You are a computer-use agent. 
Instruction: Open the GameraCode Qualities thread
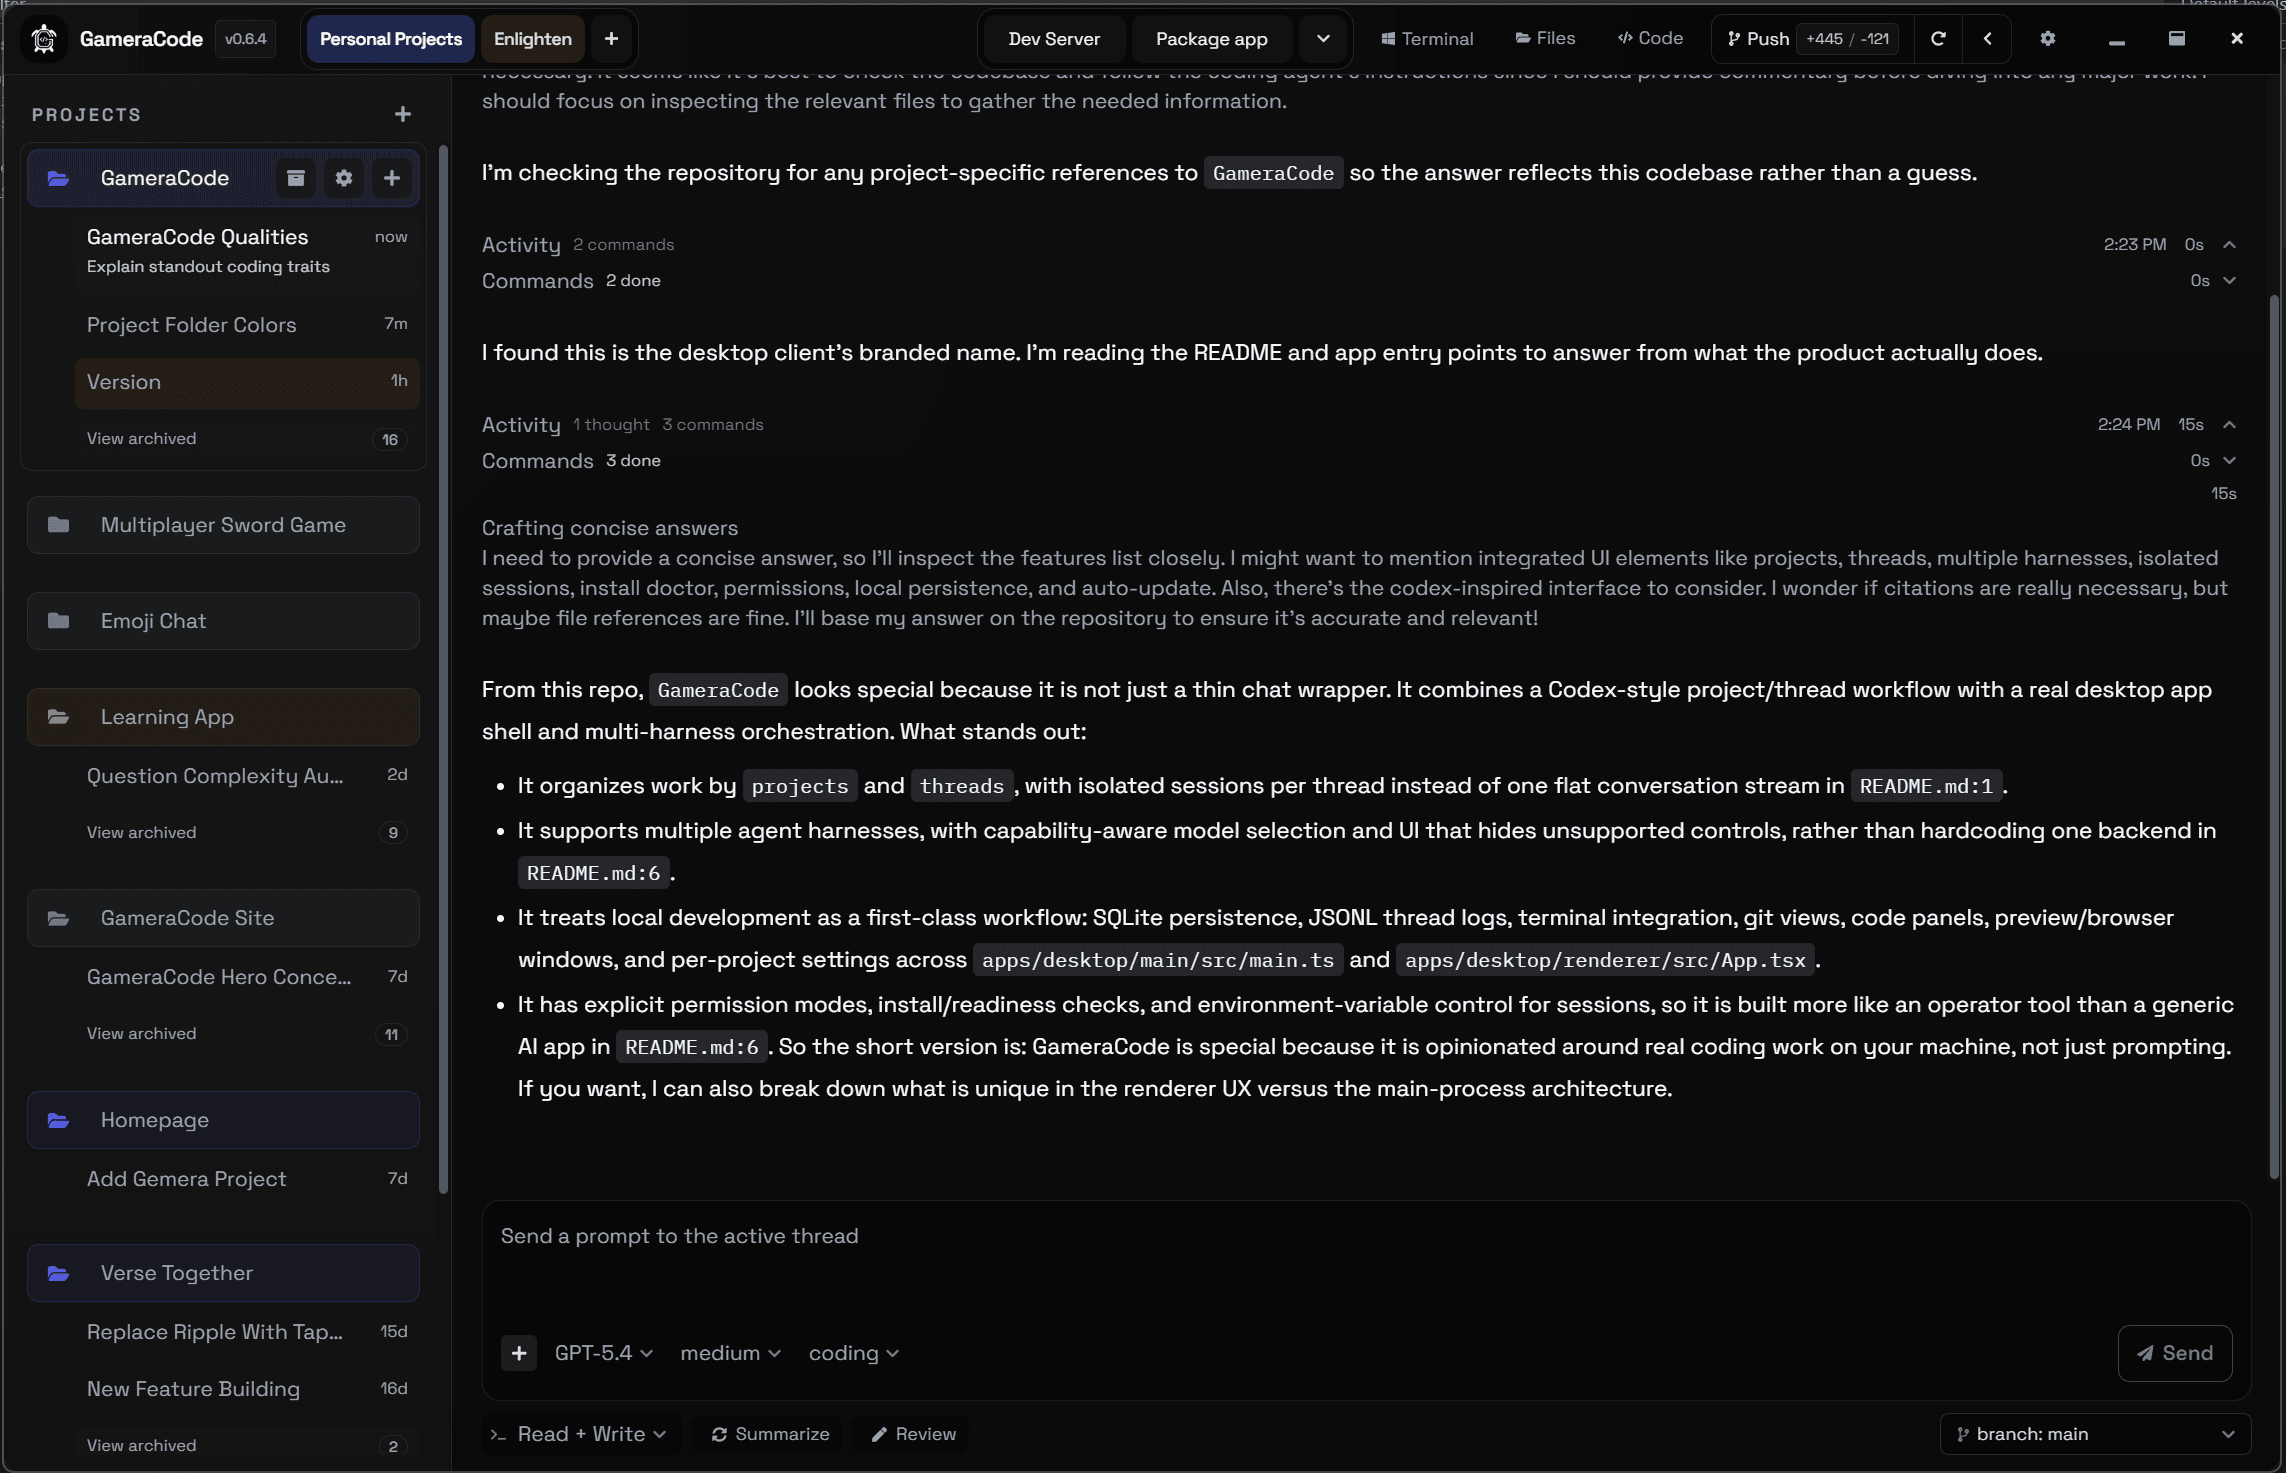(x=247, y=251)
